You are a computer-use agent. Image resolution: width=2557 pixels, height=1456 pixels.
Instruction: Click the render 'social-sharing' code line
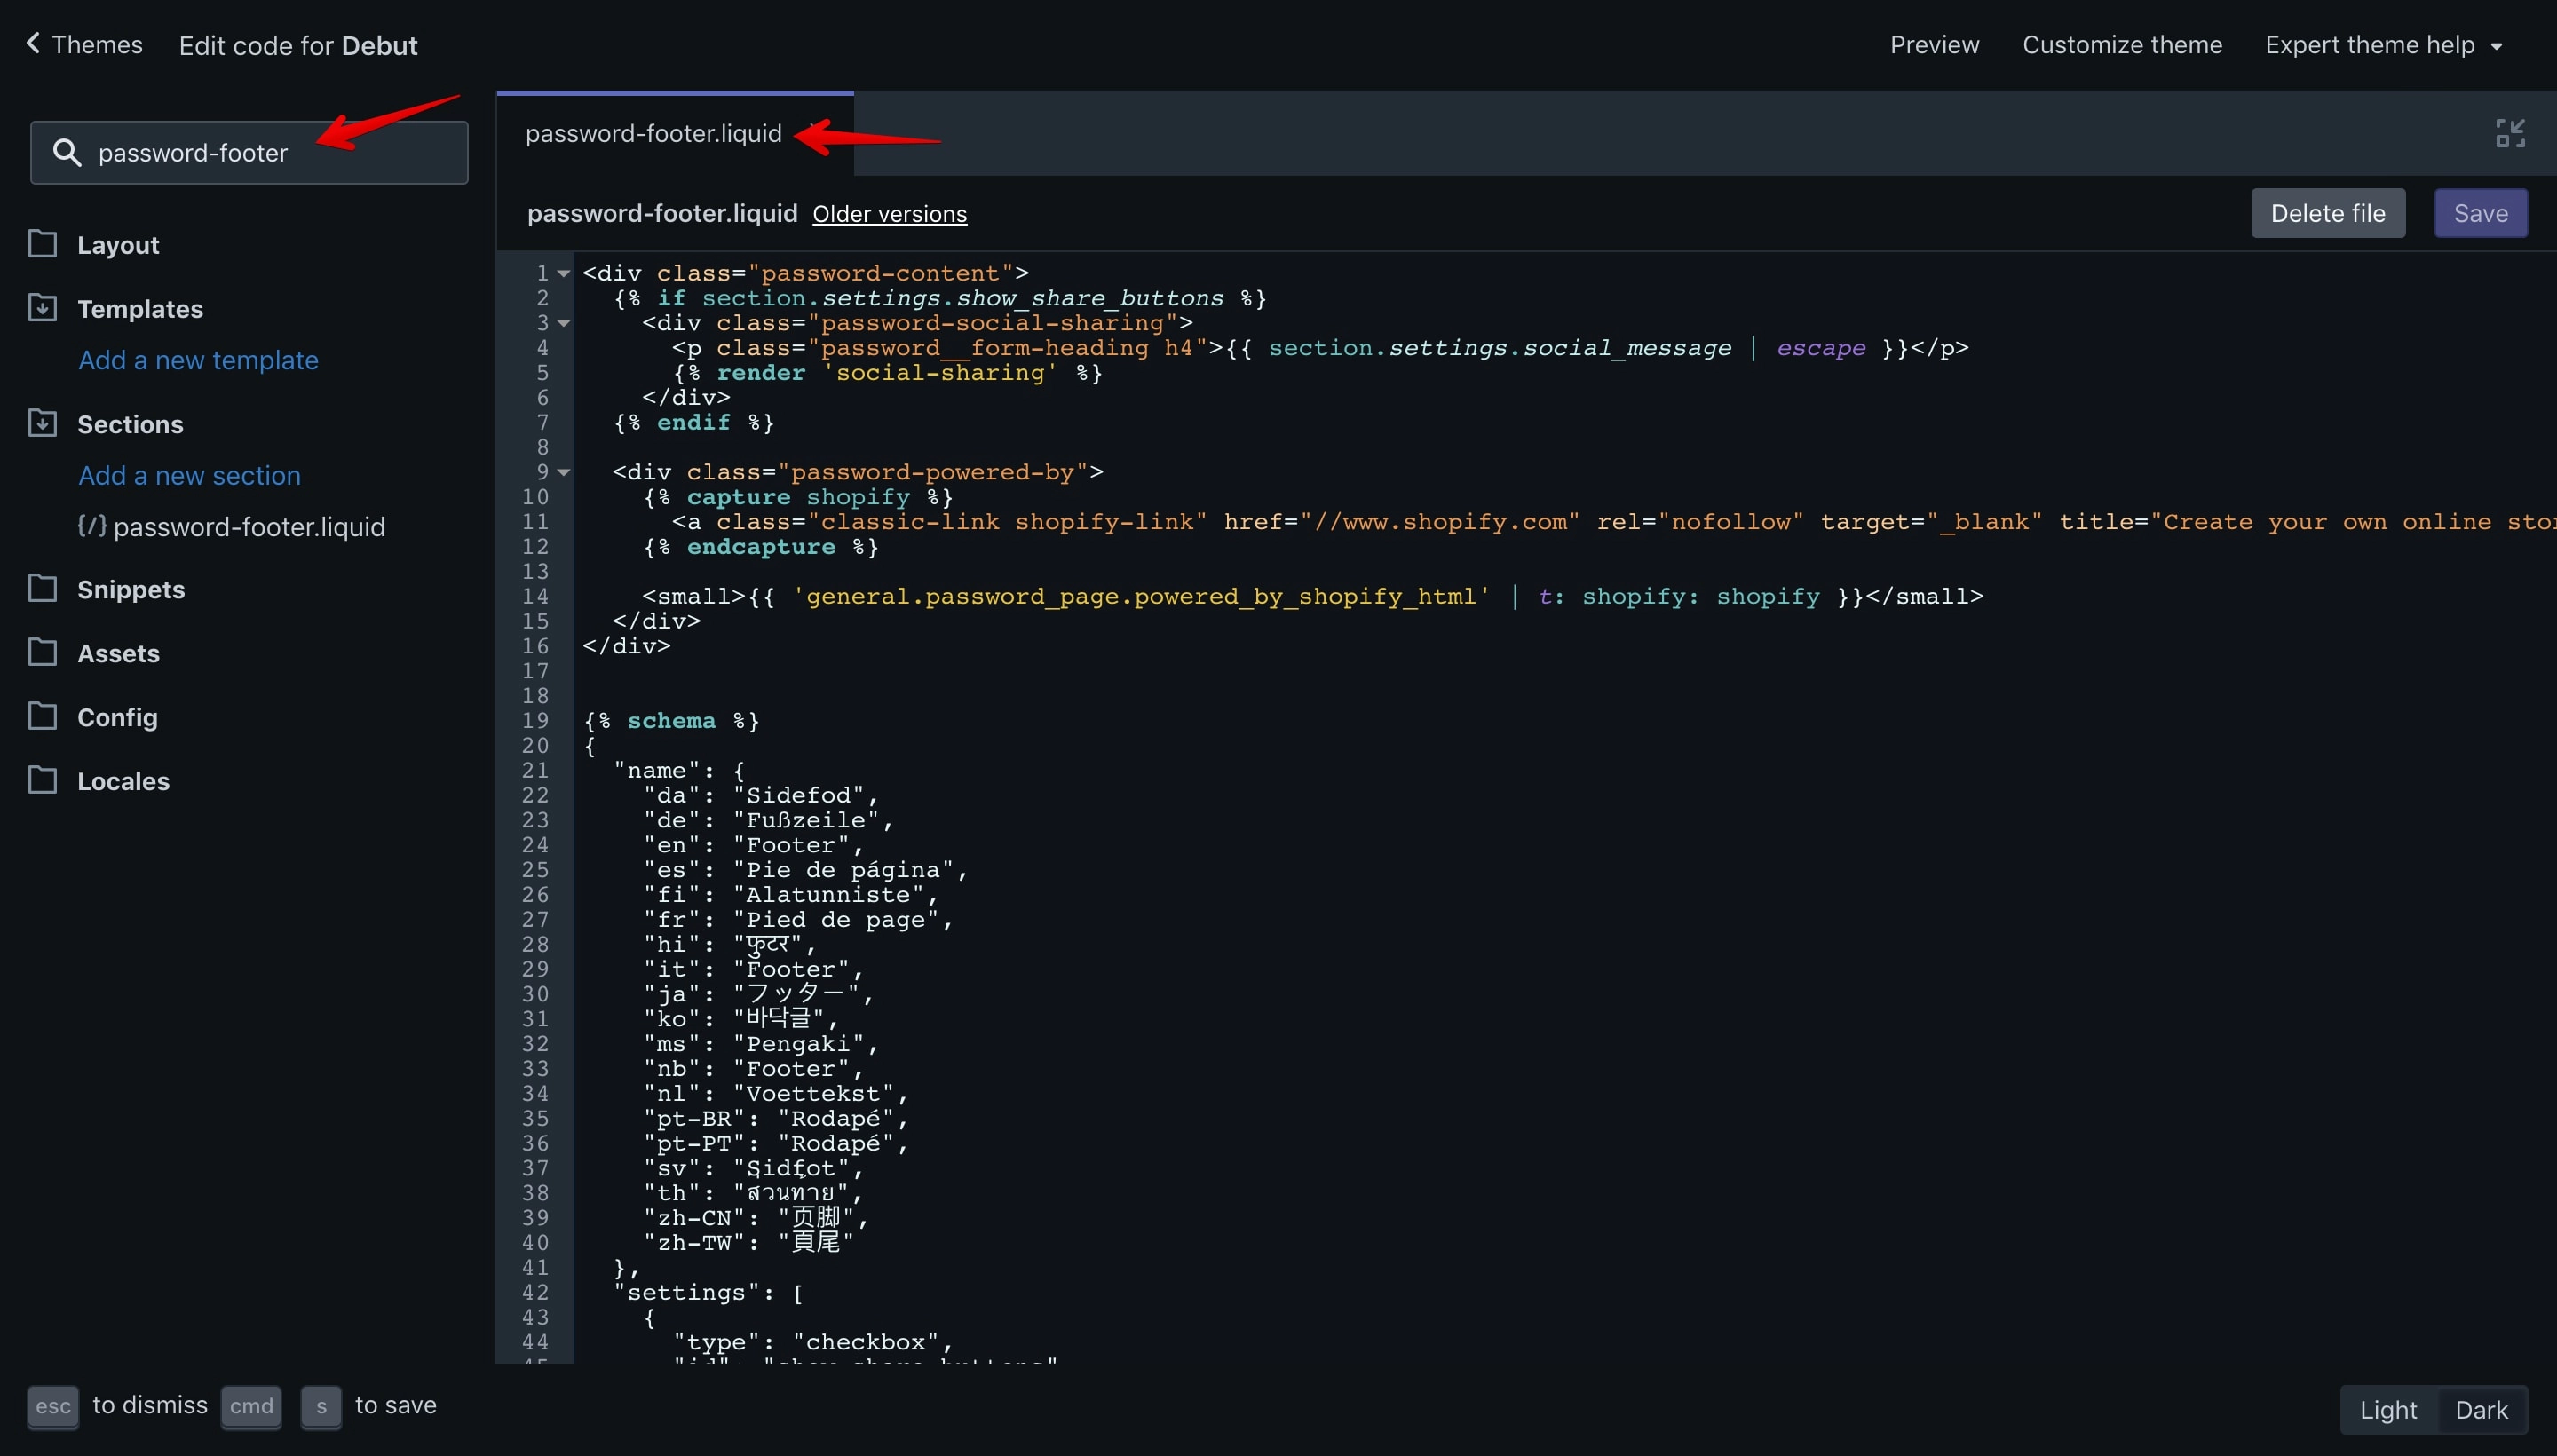[x=888, y=373]
